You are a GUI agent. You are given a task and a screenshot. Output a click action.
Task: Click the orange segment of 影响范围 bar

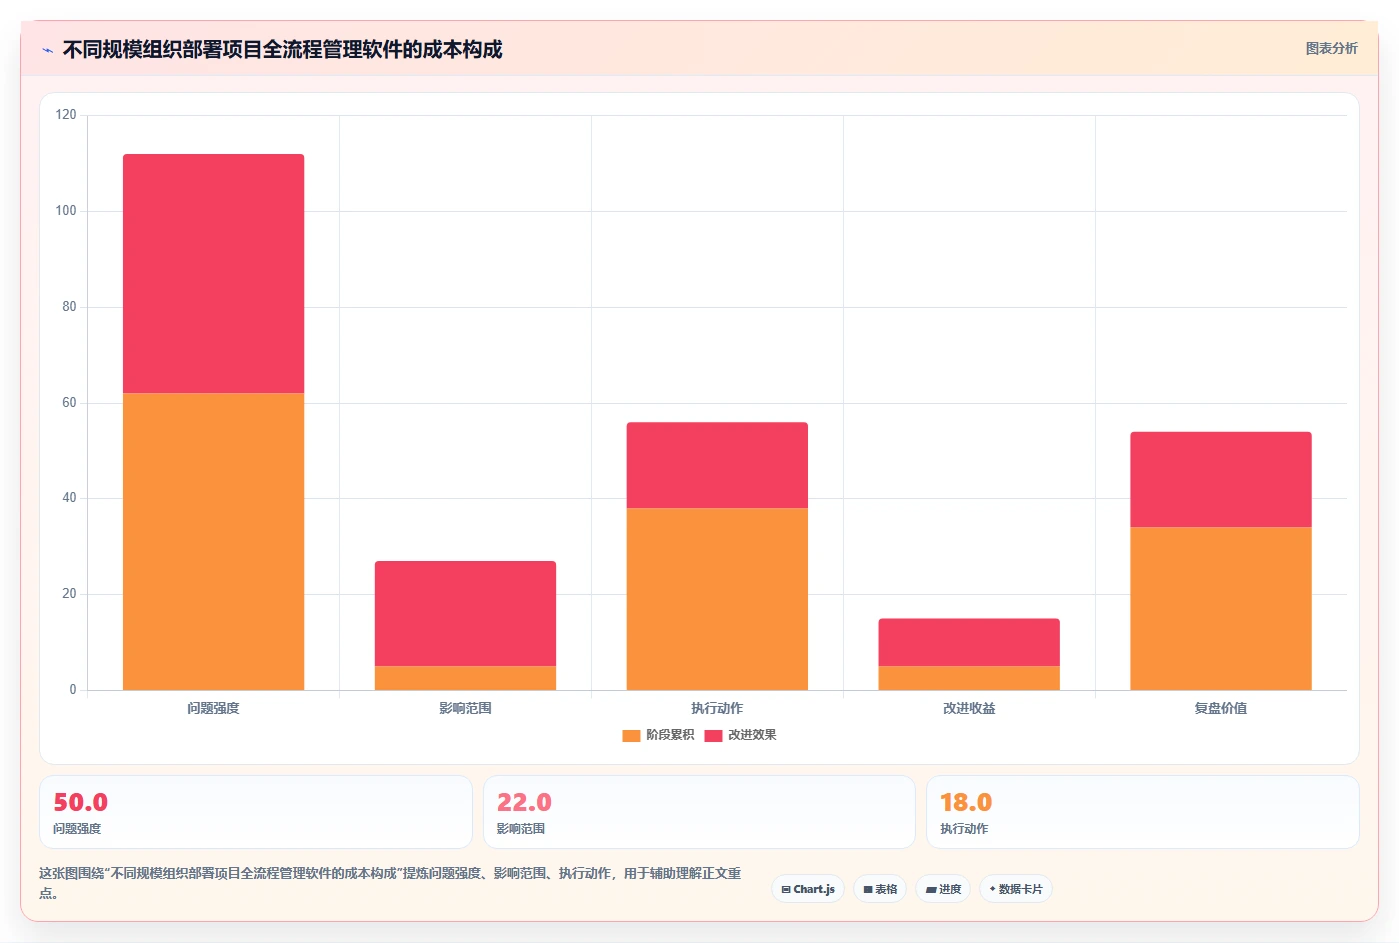465,678
